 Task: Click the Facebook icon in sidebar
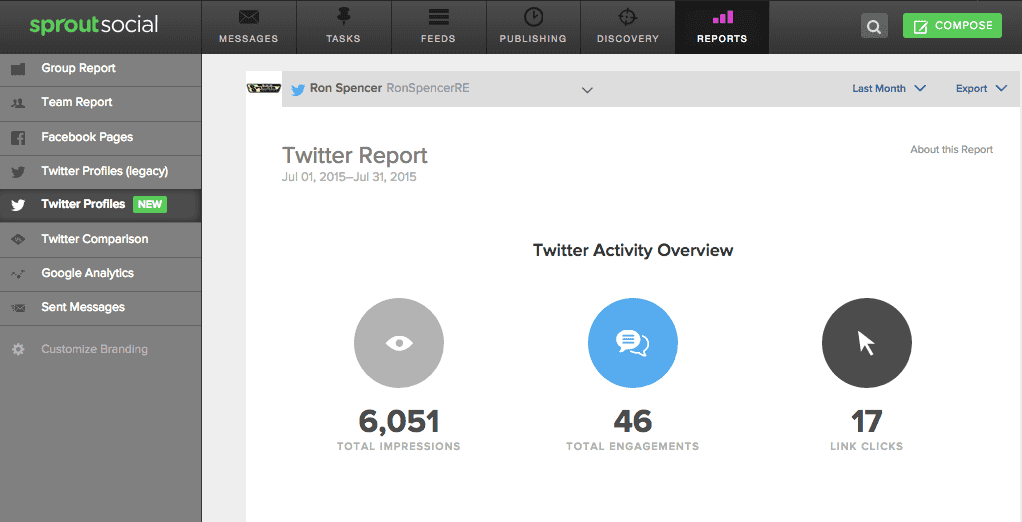pyautogui.click(x=18, y=138)
